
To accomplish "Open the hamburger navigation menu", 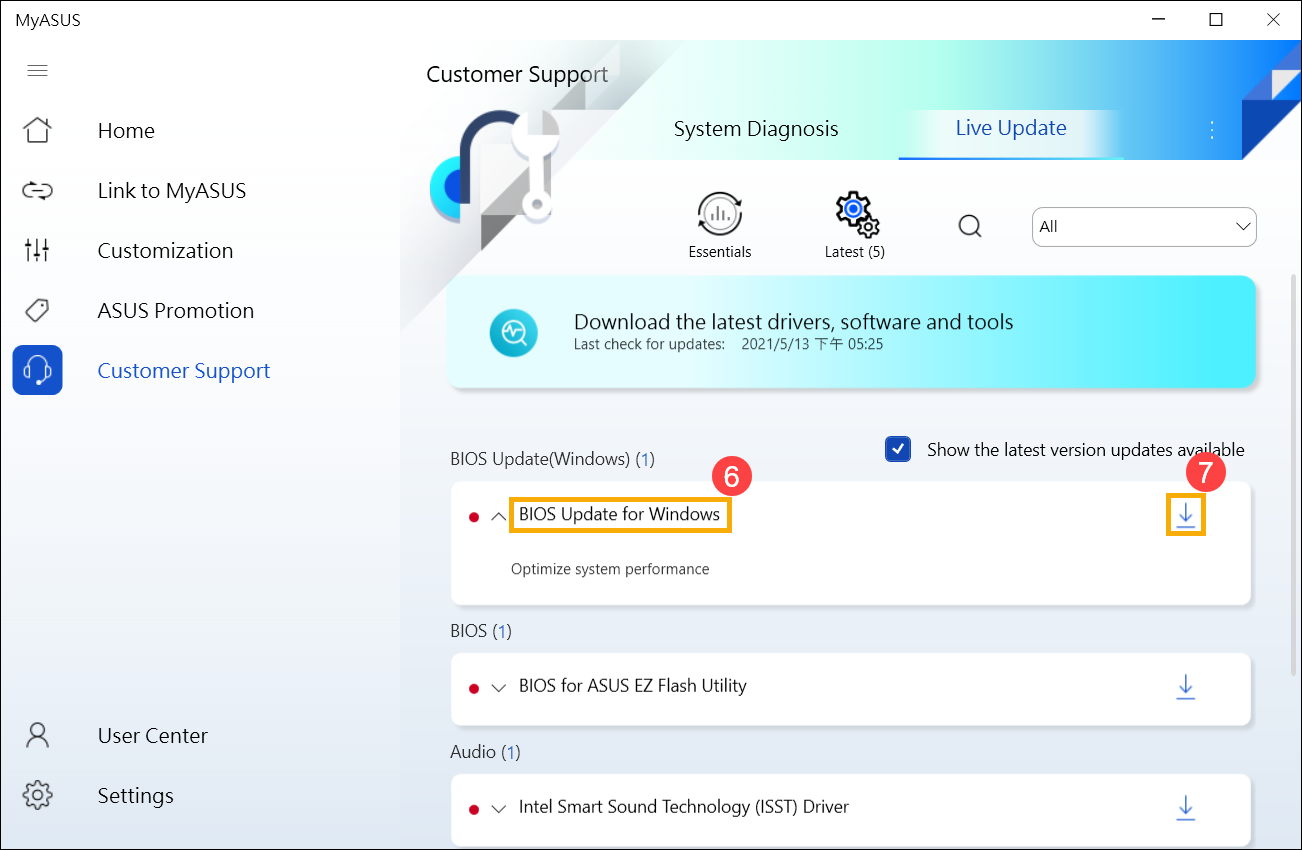I will [x=37, y=71].
